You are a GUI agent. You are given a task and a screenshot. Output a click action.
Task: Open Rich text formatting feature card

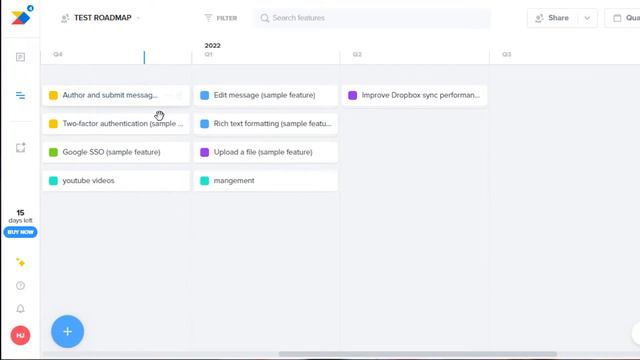[266, 124]
